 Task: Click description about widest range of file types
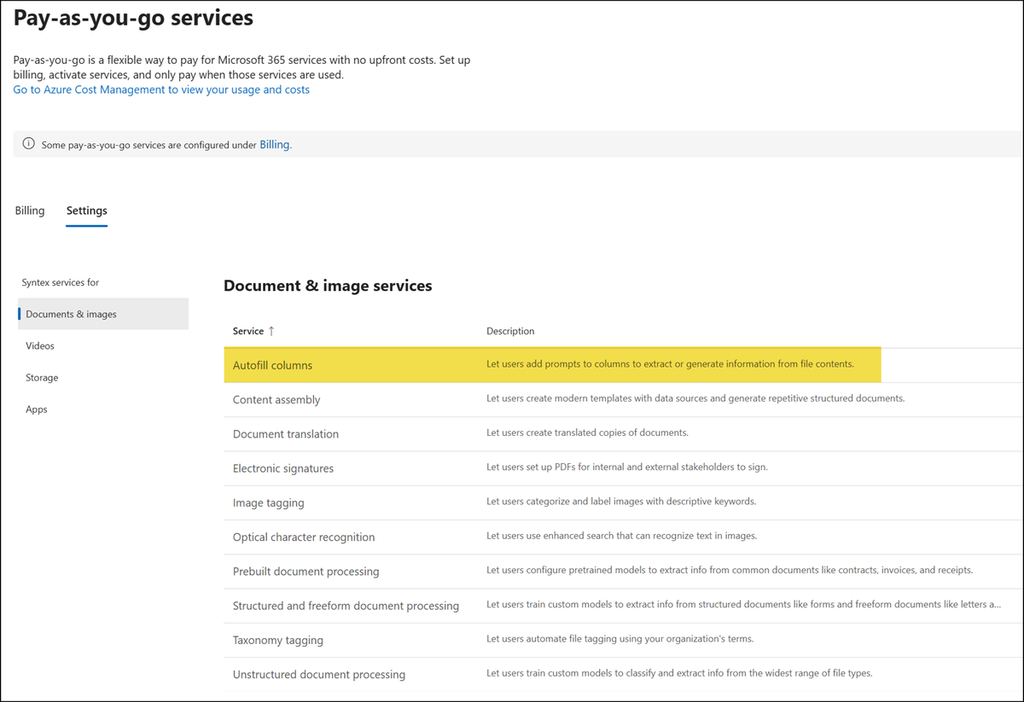click(679, 673)
